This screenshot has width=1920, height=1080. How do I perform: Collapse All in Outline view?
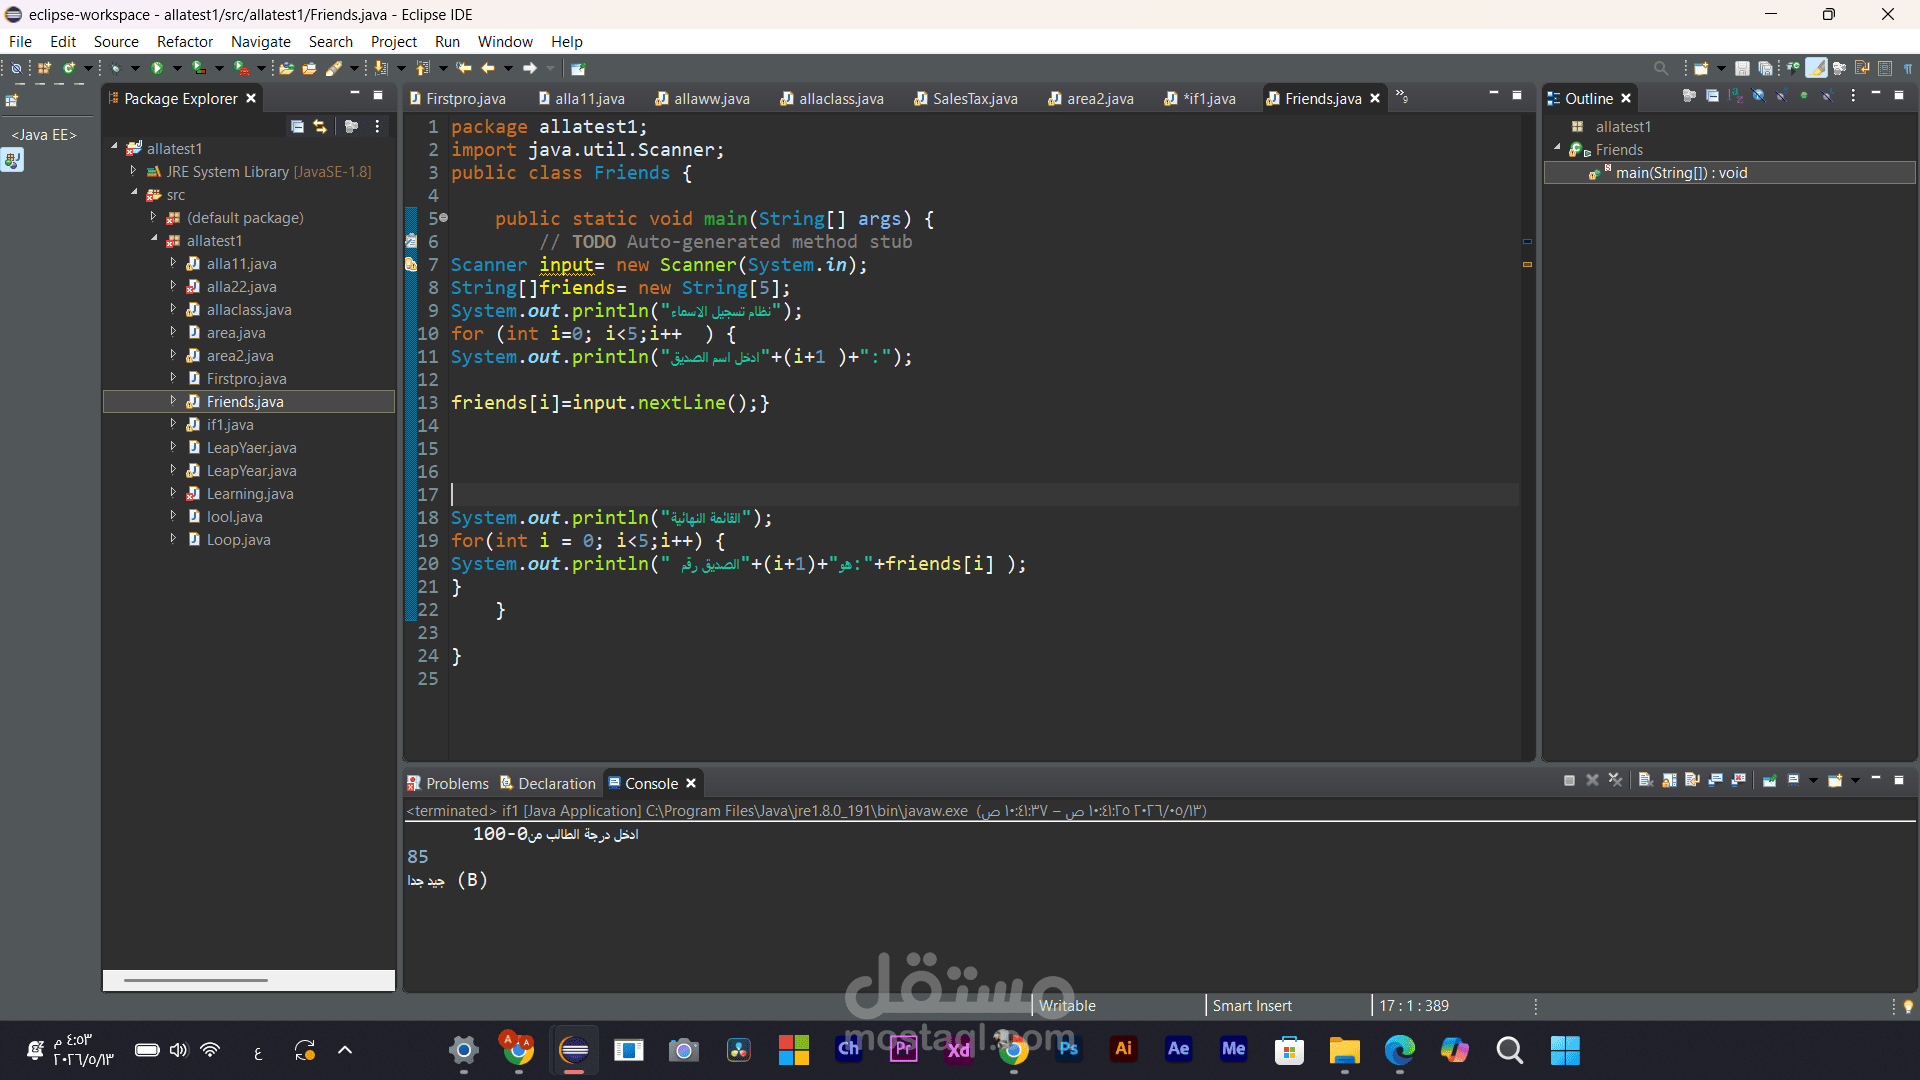coord(1712,96)
